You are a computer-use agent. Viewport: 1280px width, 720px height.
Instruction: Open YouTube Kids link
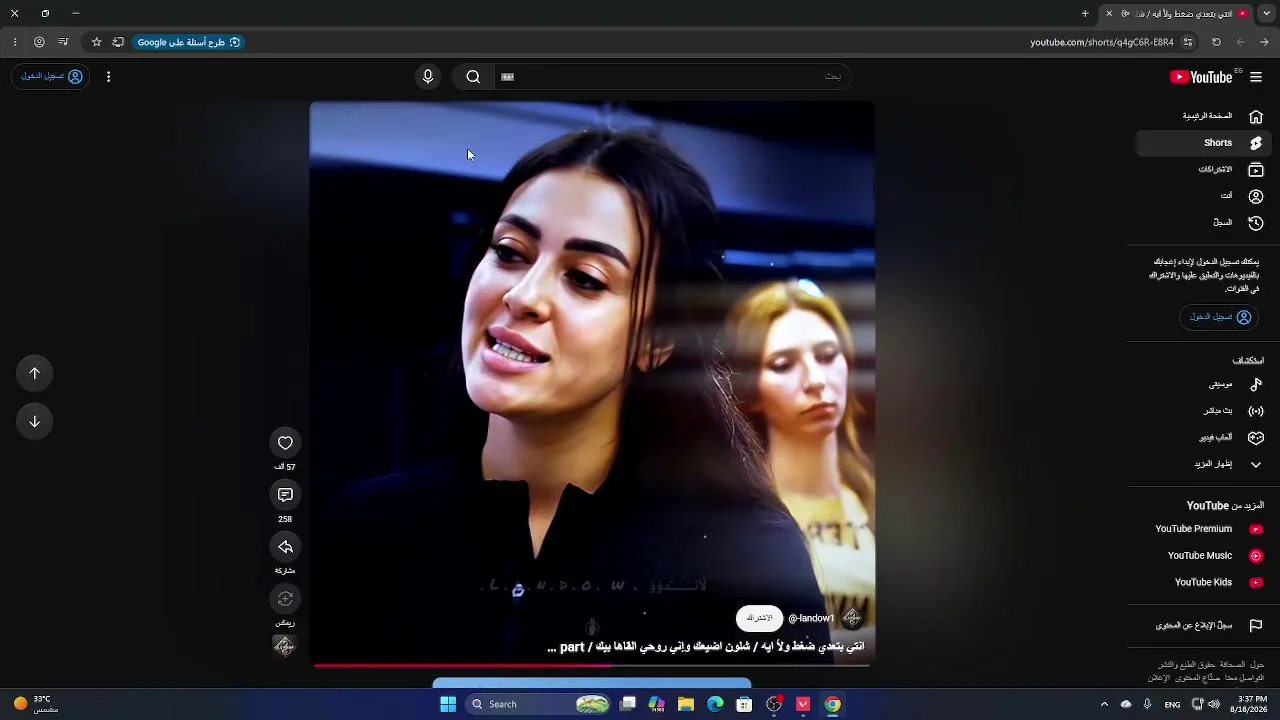coord(1204,582)
